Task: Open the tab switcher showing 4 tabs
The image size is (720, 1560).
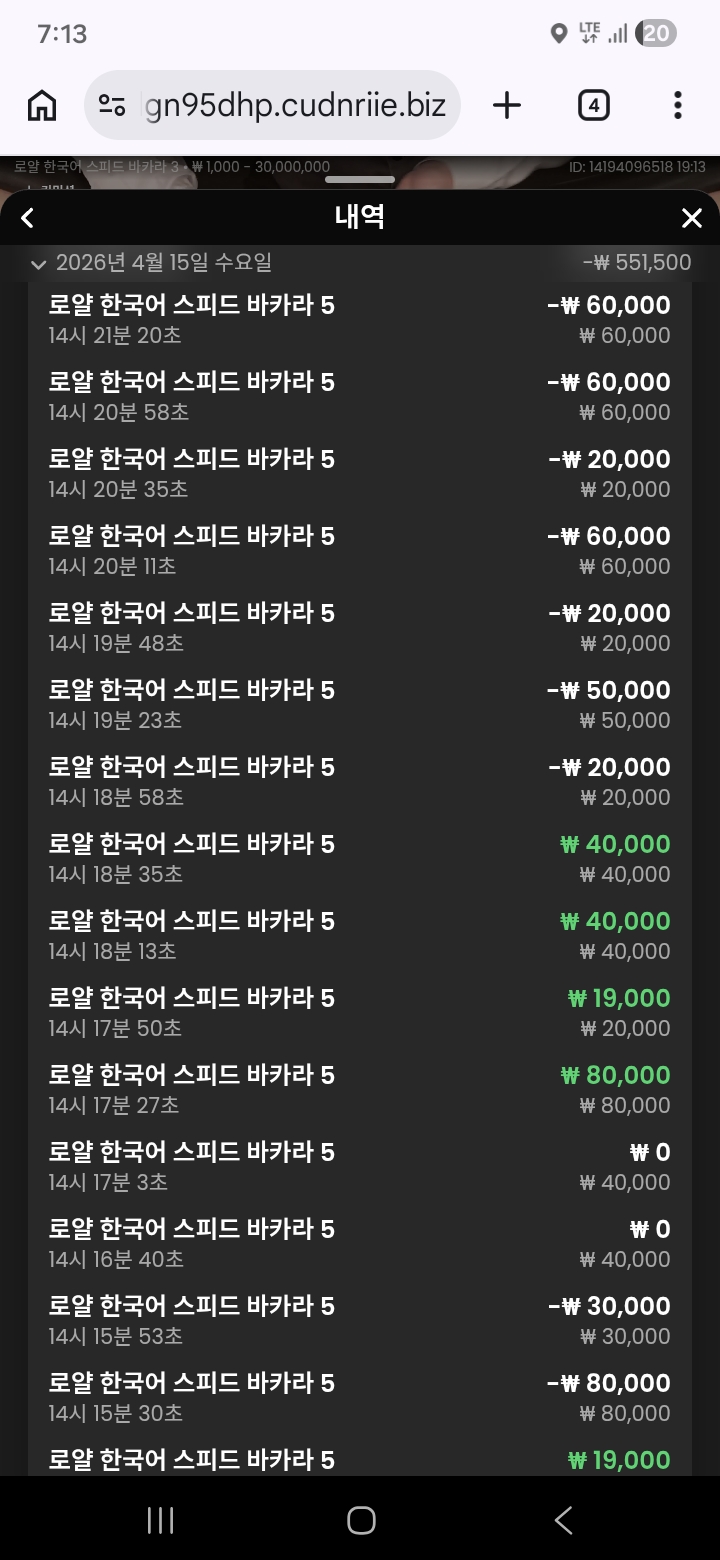Action: tap(594, 105)
